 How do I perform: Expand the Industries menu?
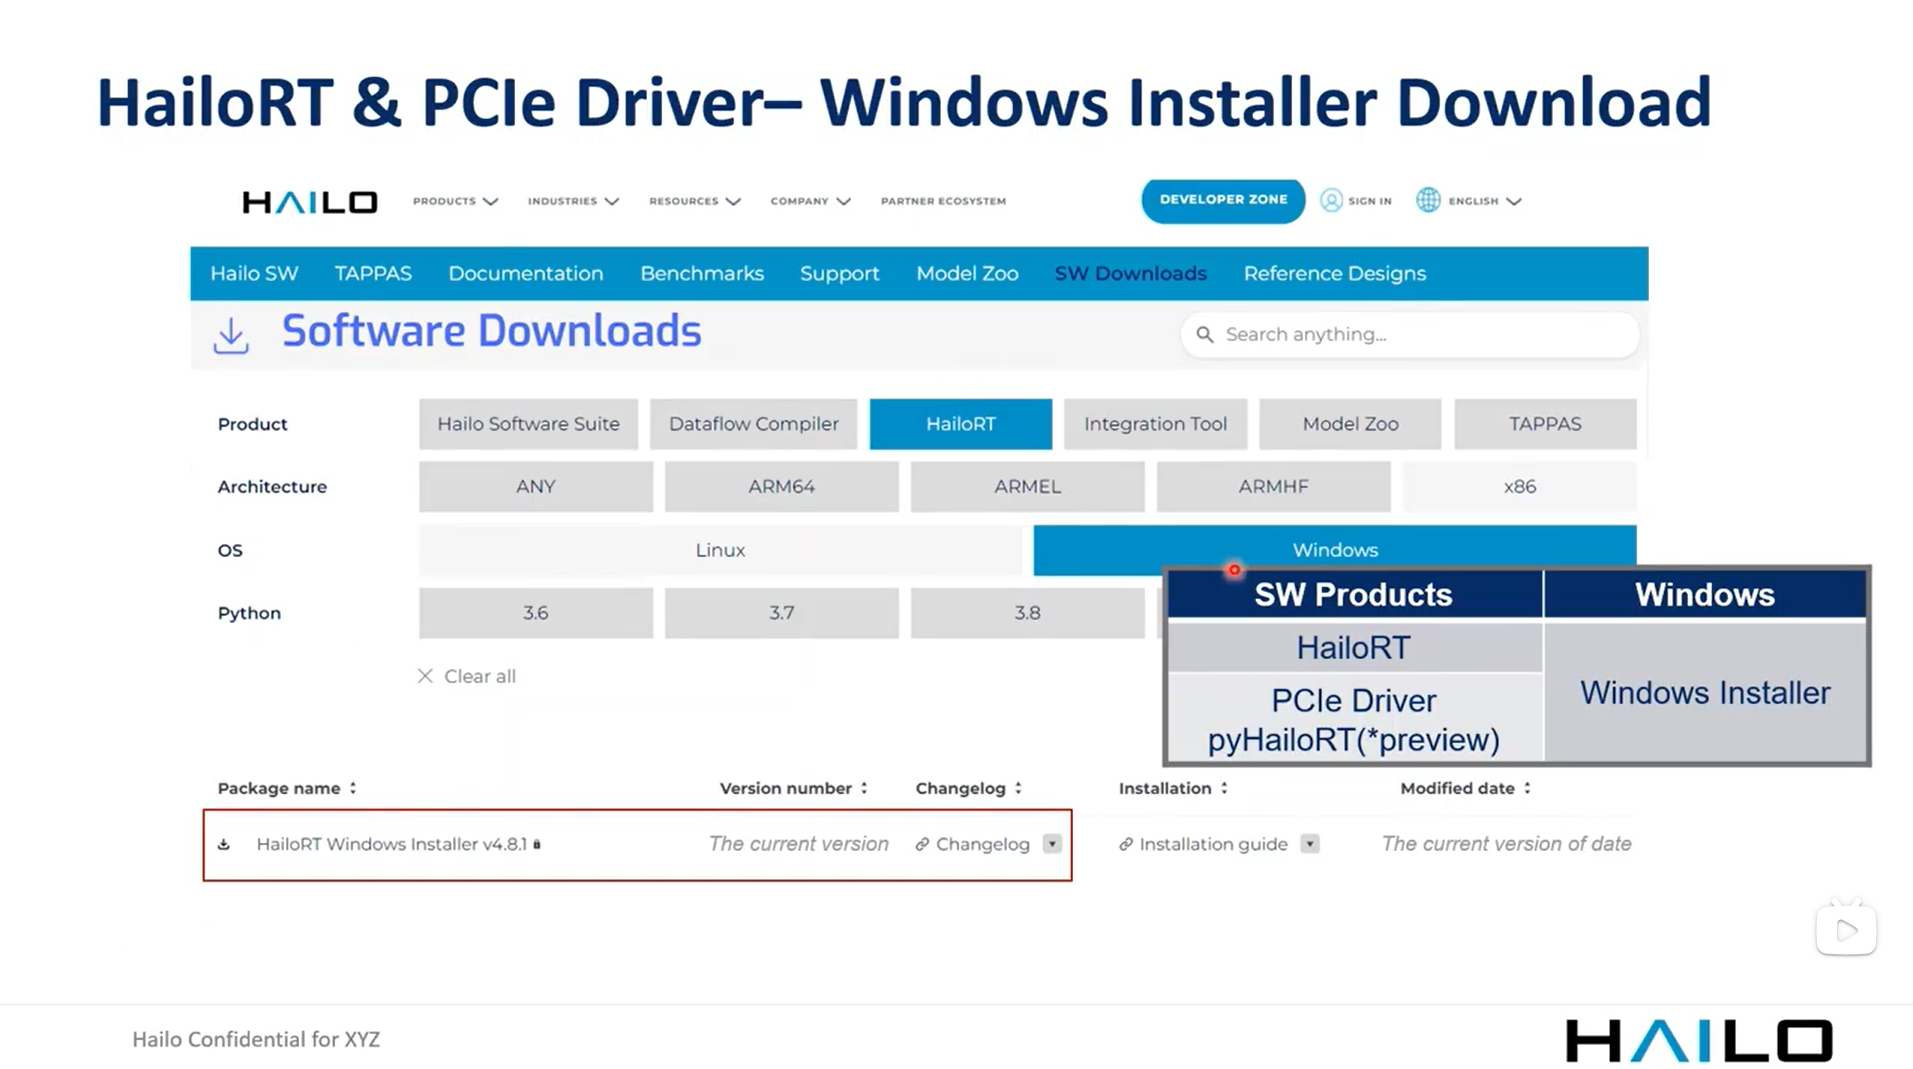coord(573,201)
